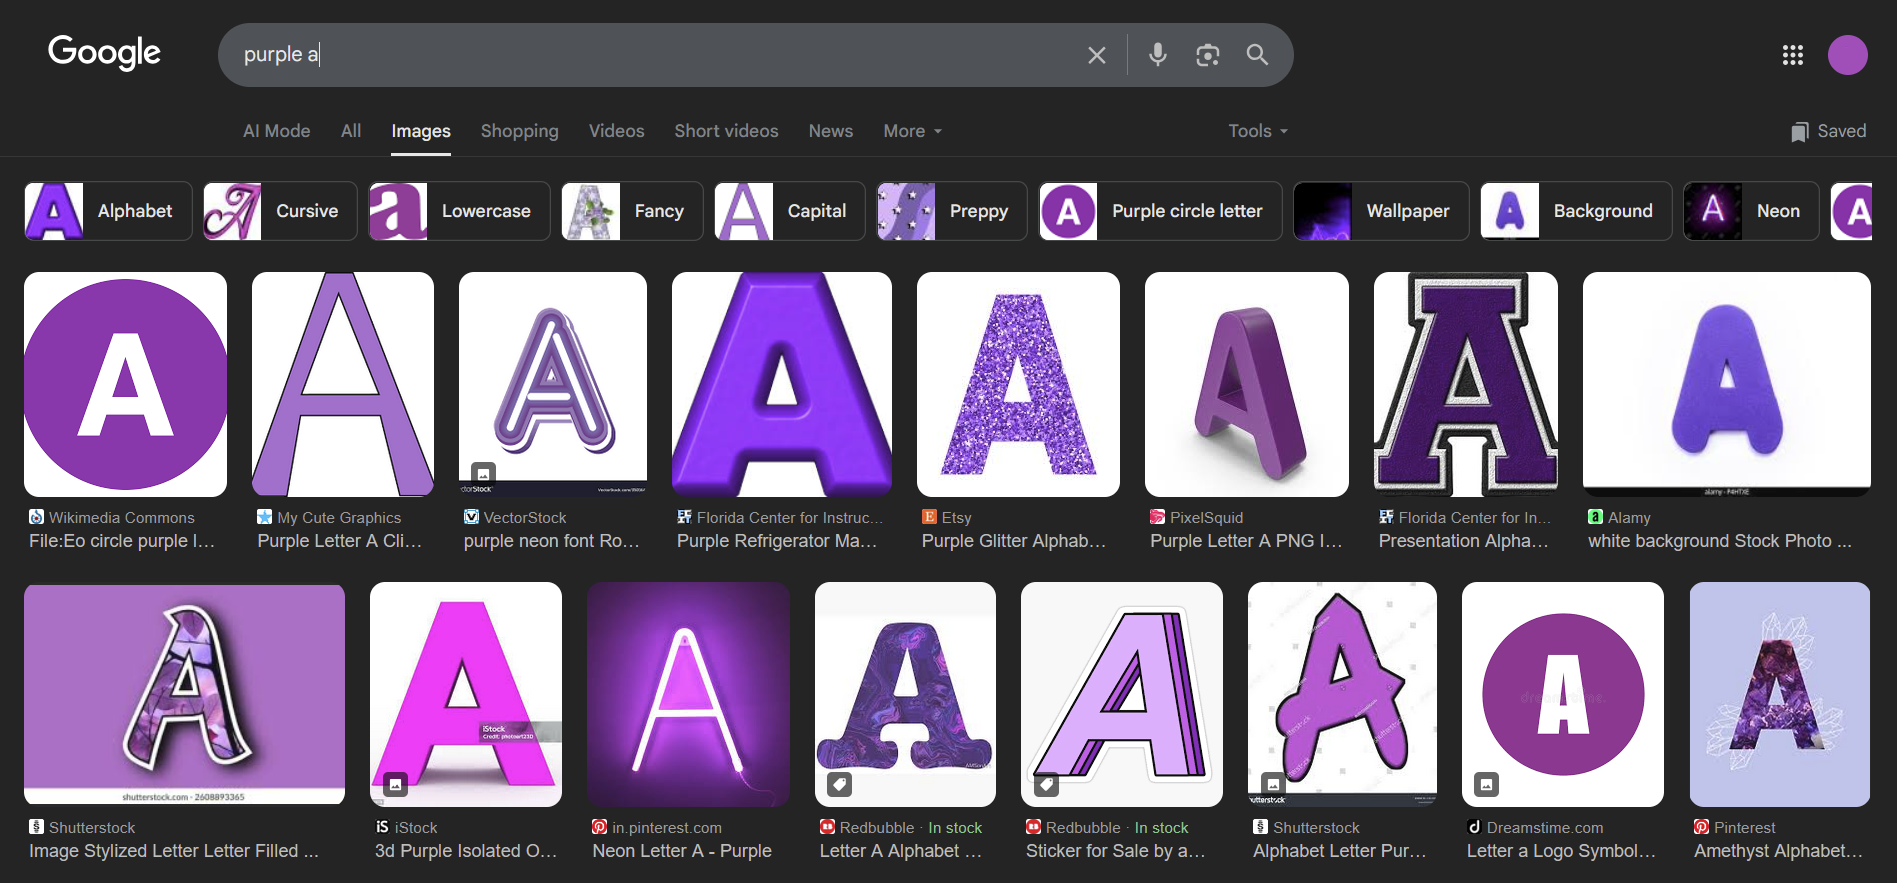Filter results by Alphabet chip
Viewport: 1897px width, 883px height.
pos(108,211)
